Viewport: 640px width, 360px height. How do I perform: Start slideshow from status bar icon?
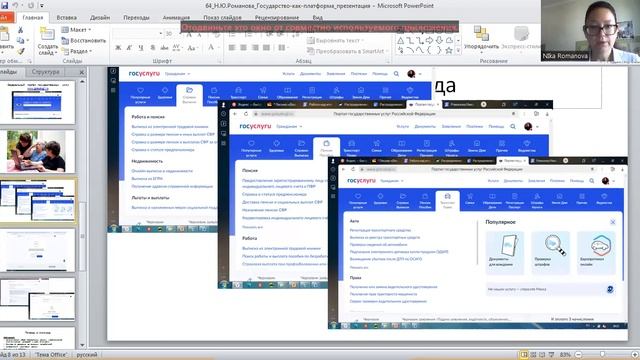tap(551, 355)
